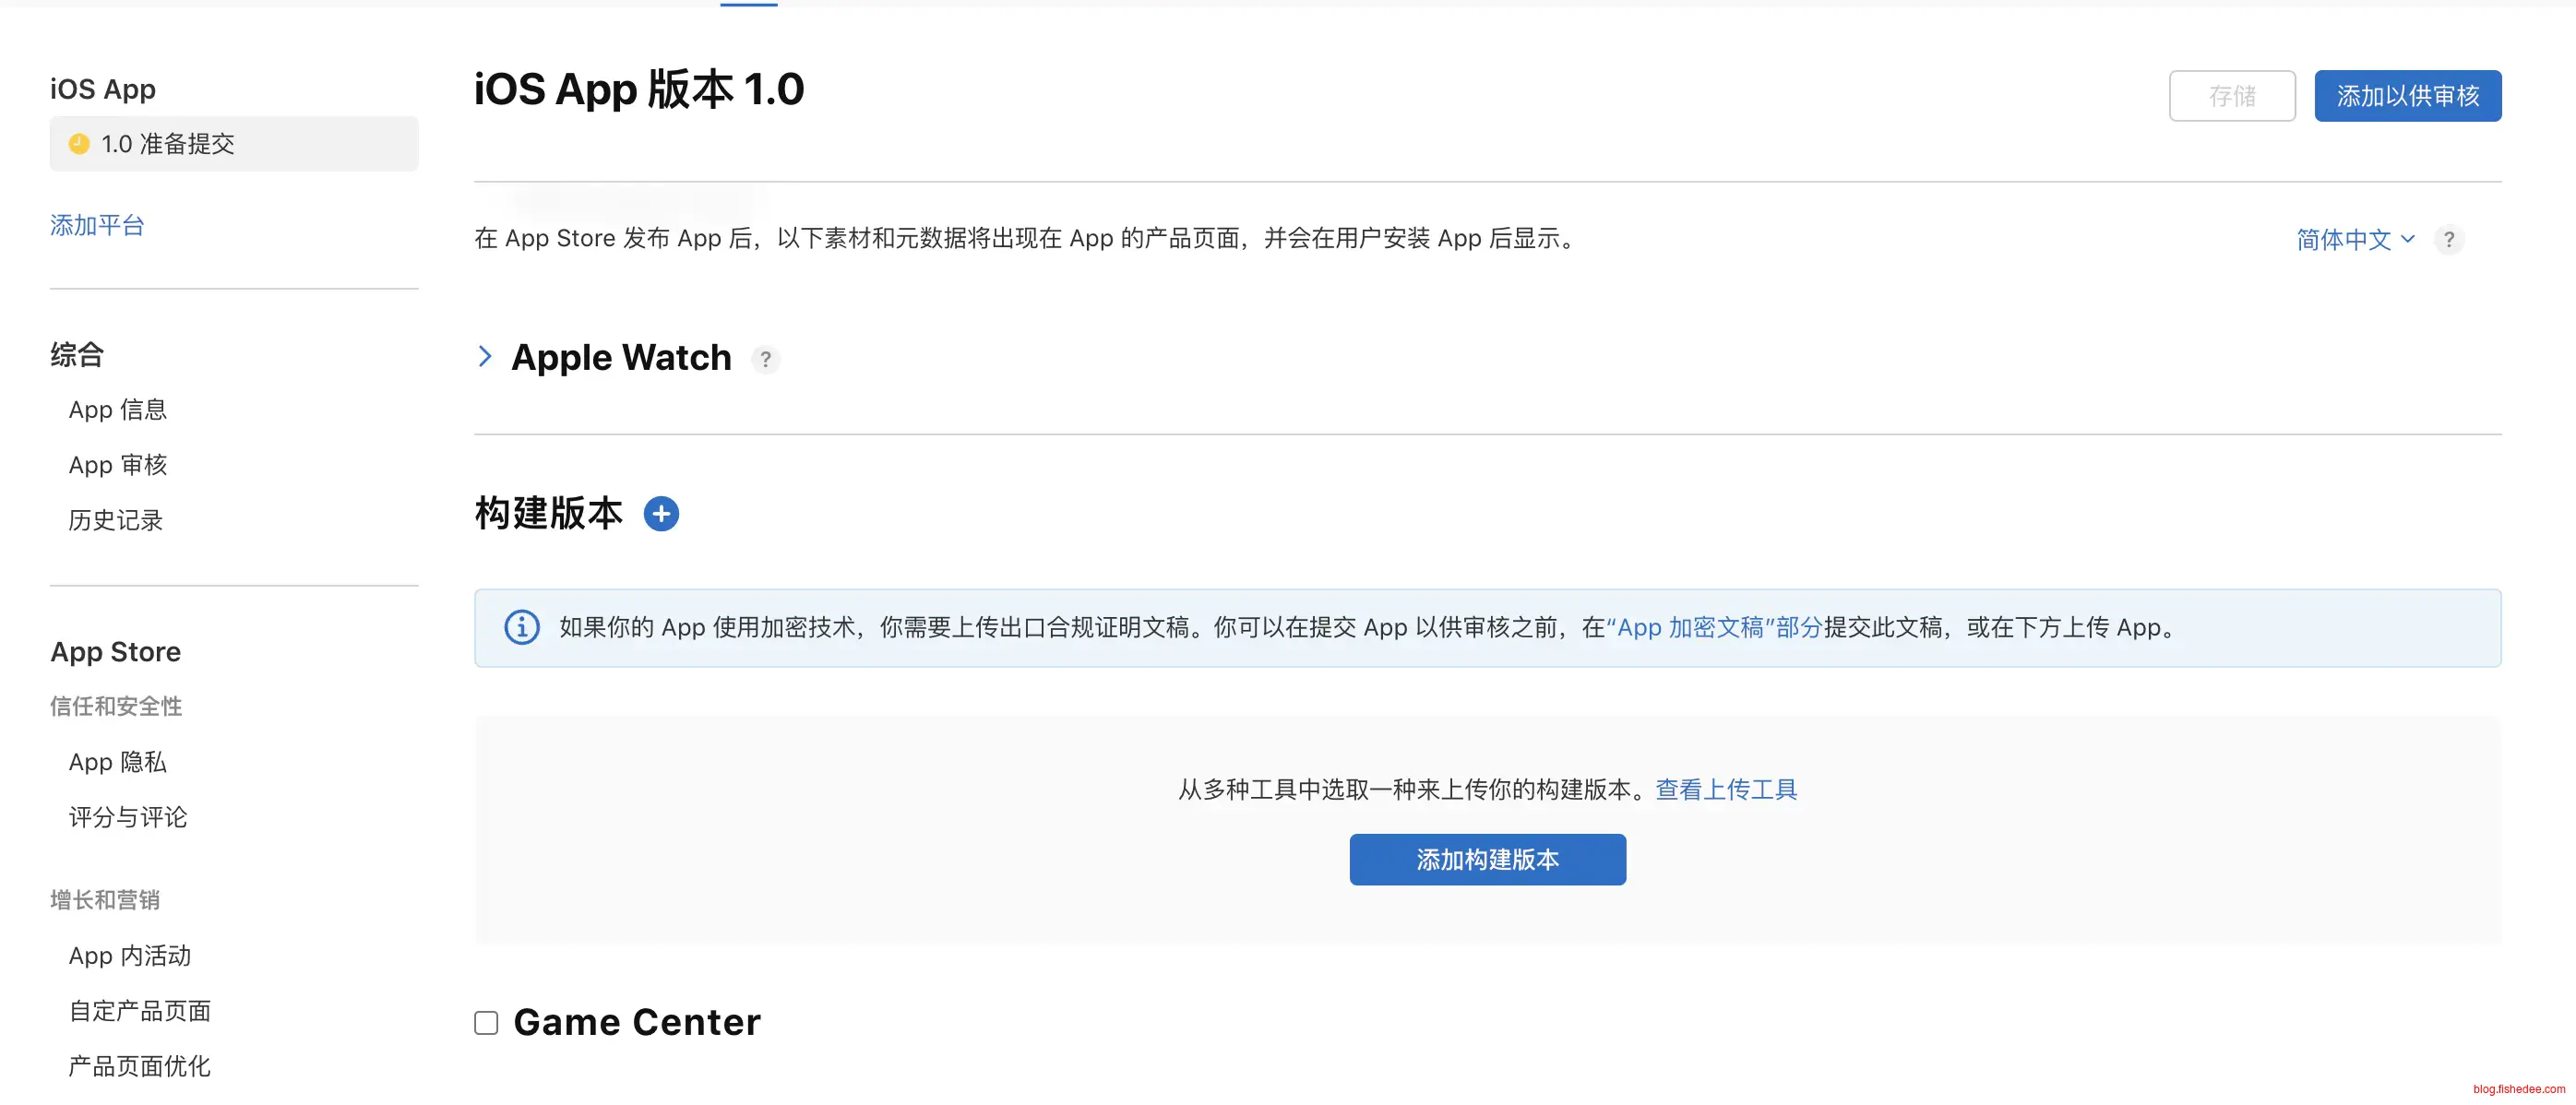Screen dimensions: 2576x1105
Task: Click the yellow status icon for 1.0 准备提交
Action: click(79, 144)
